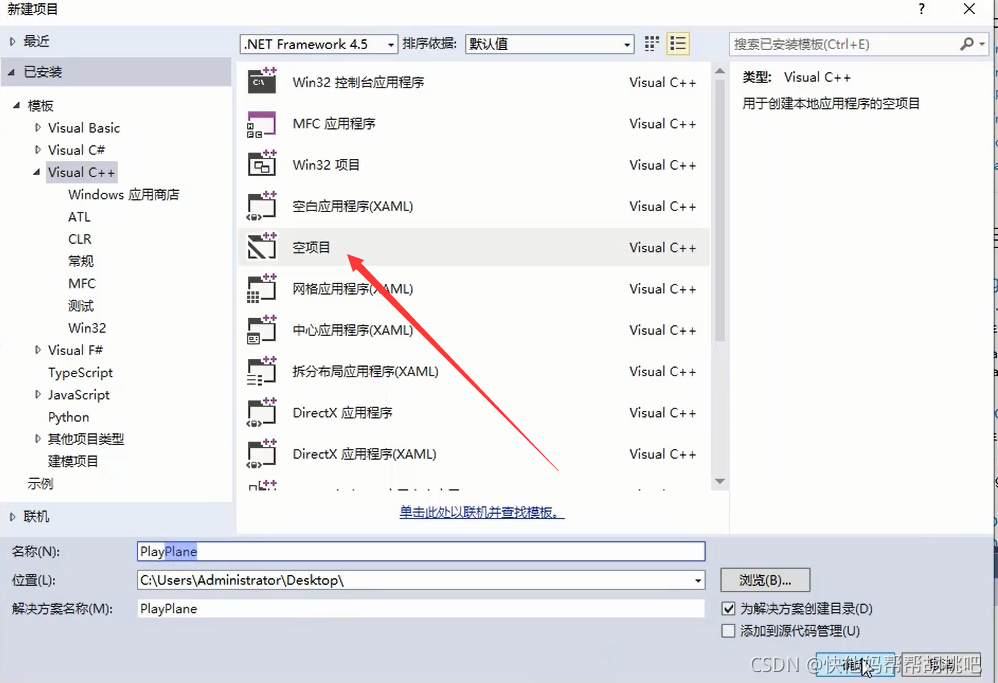The width and height of the screenshot is (998, 683).
Task: Open the 位置 path dropdown arrow
Action: tap(698, 580)
